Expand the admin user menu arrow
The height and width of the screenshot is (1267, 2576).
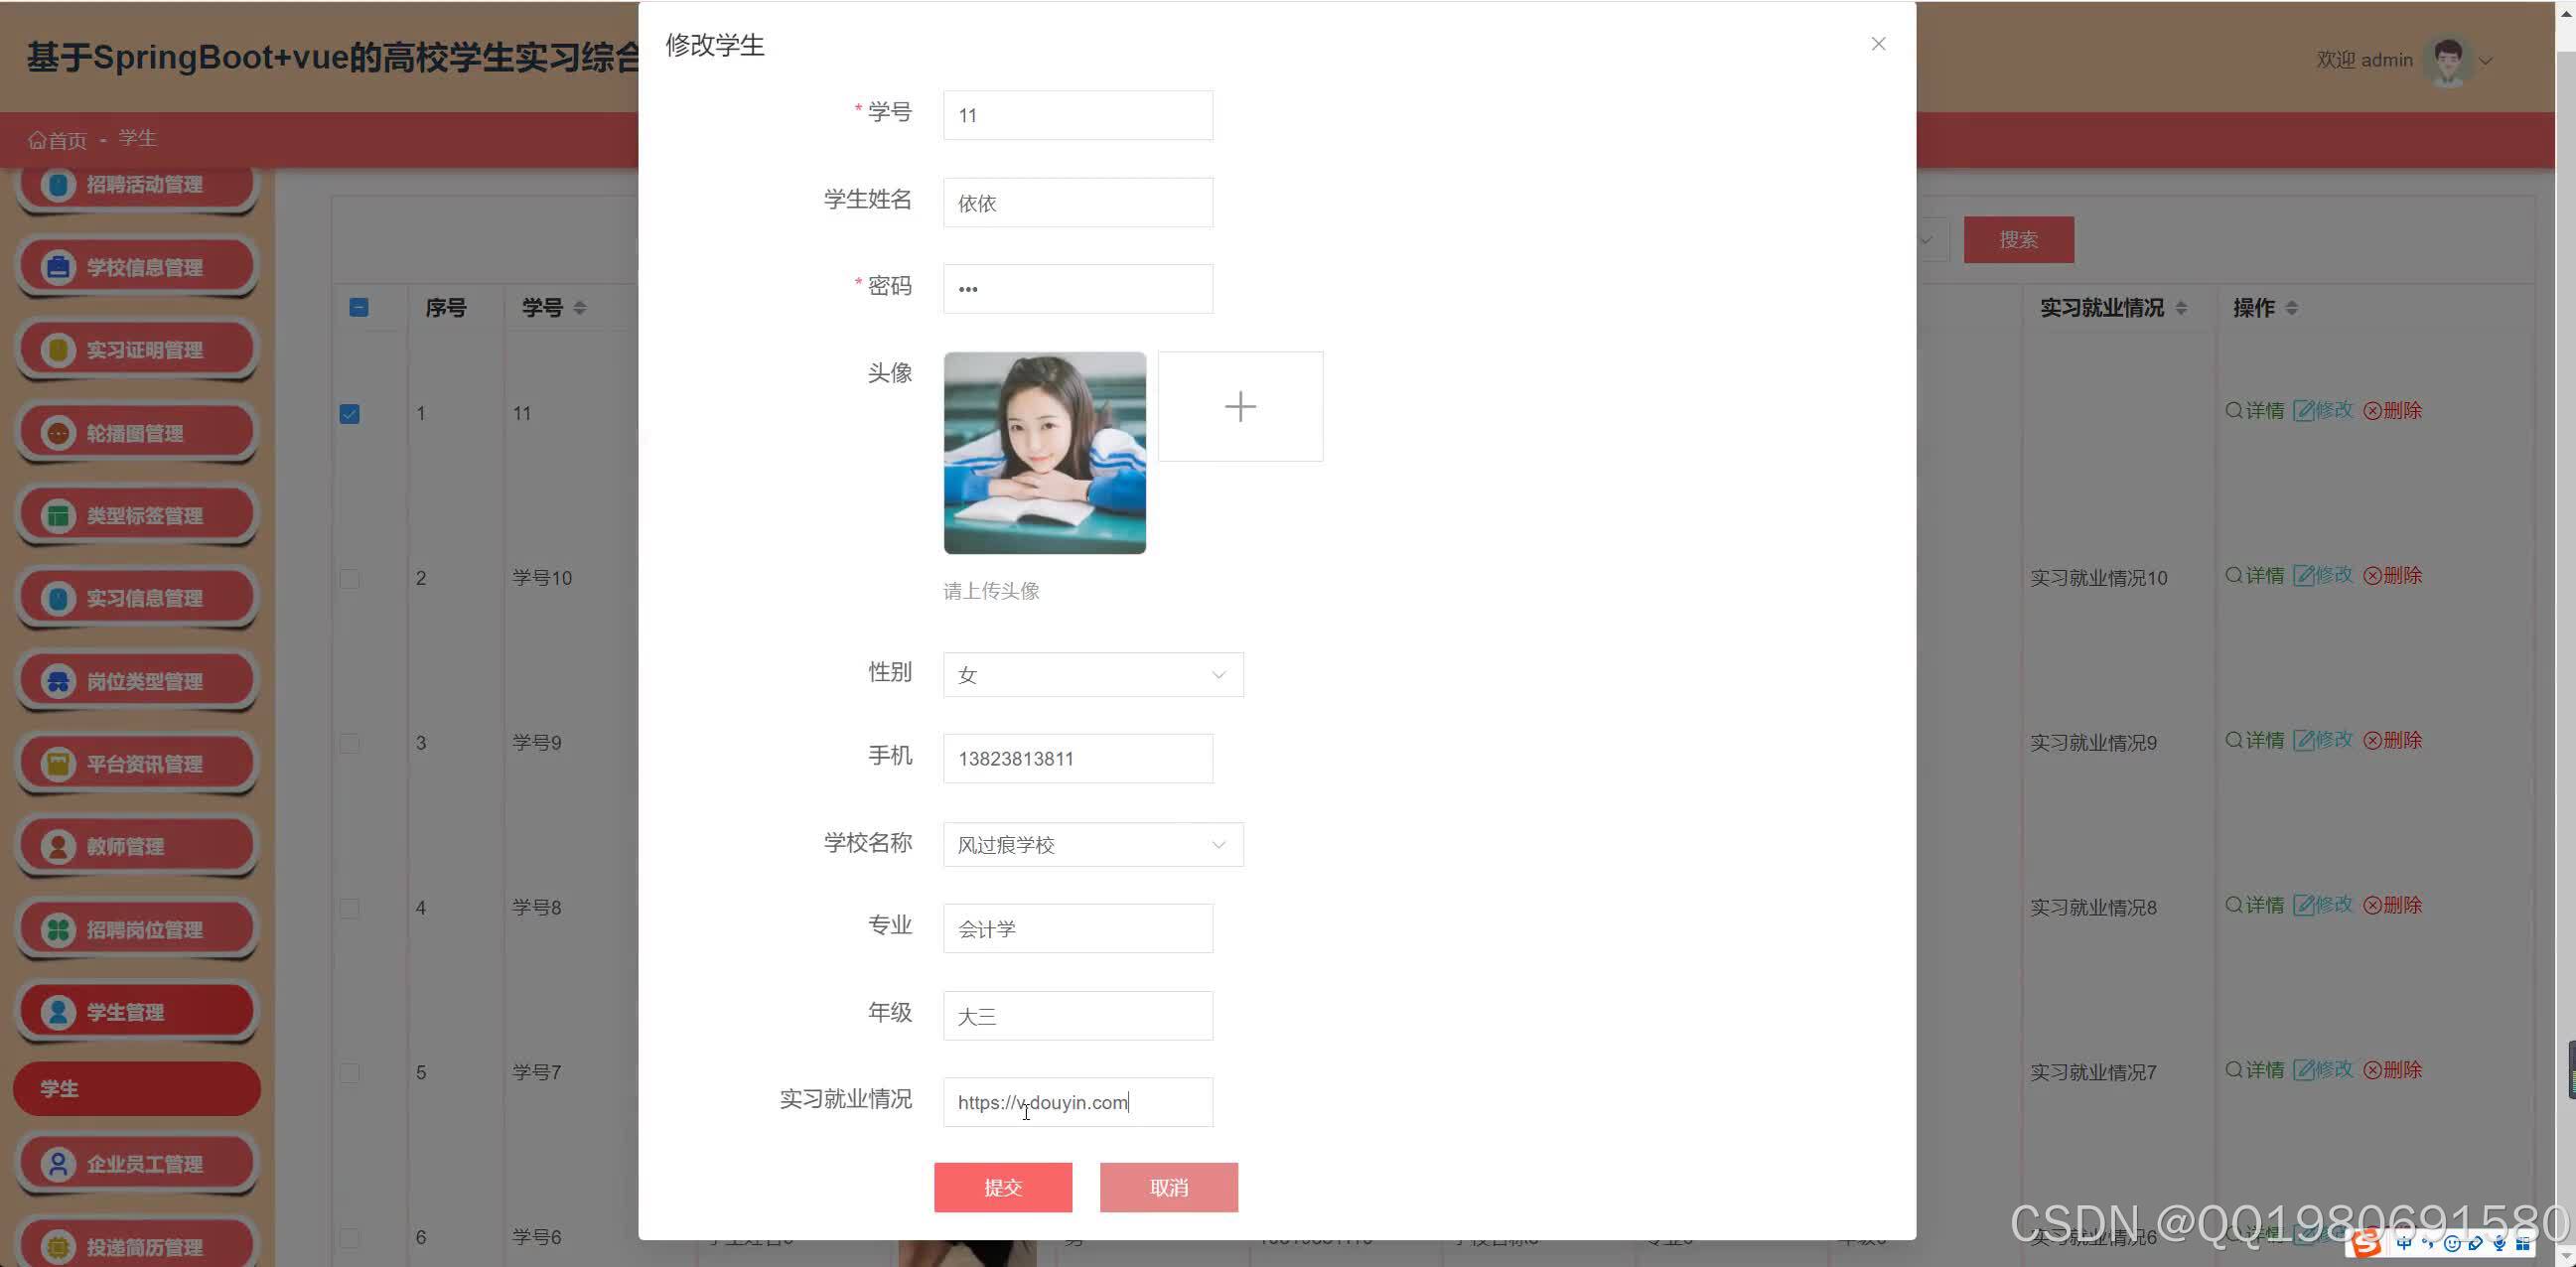pos(2486,61)
